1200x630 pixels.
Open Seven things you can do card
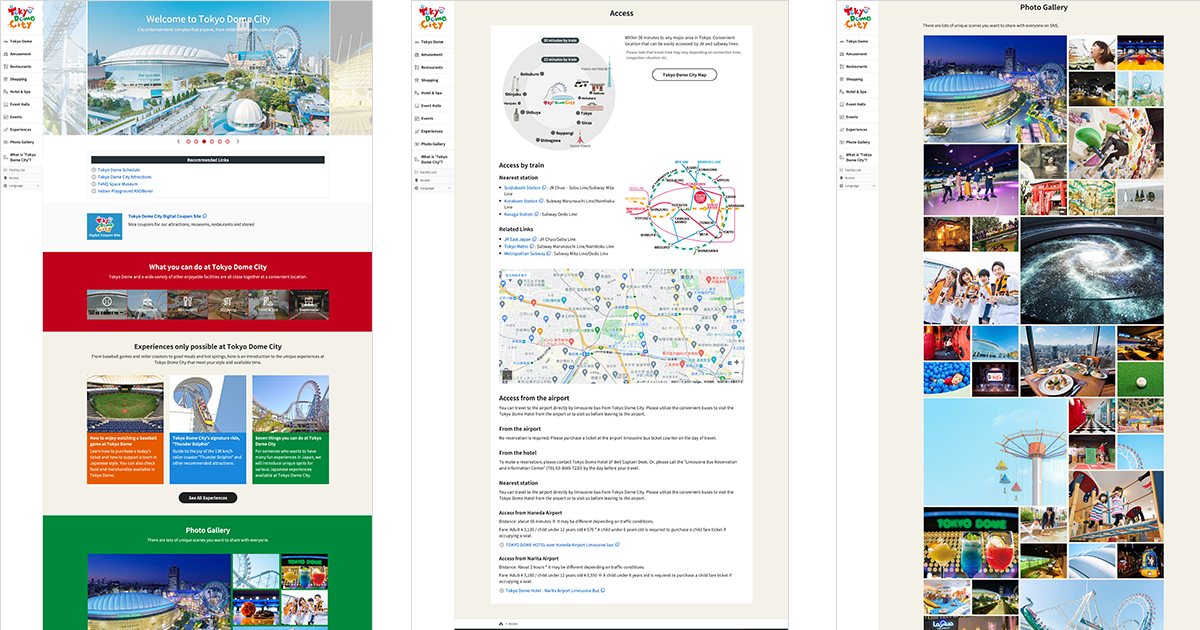click(291, 430)
